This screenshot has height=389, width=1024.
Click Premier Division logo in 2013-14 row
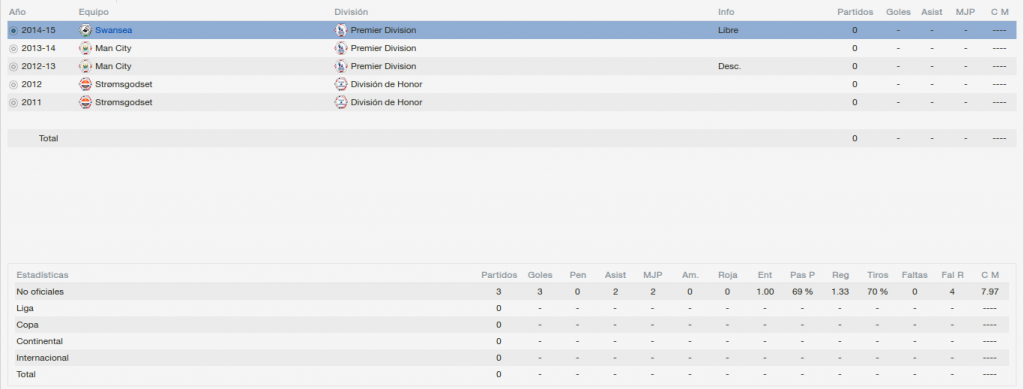coord(341,48)
